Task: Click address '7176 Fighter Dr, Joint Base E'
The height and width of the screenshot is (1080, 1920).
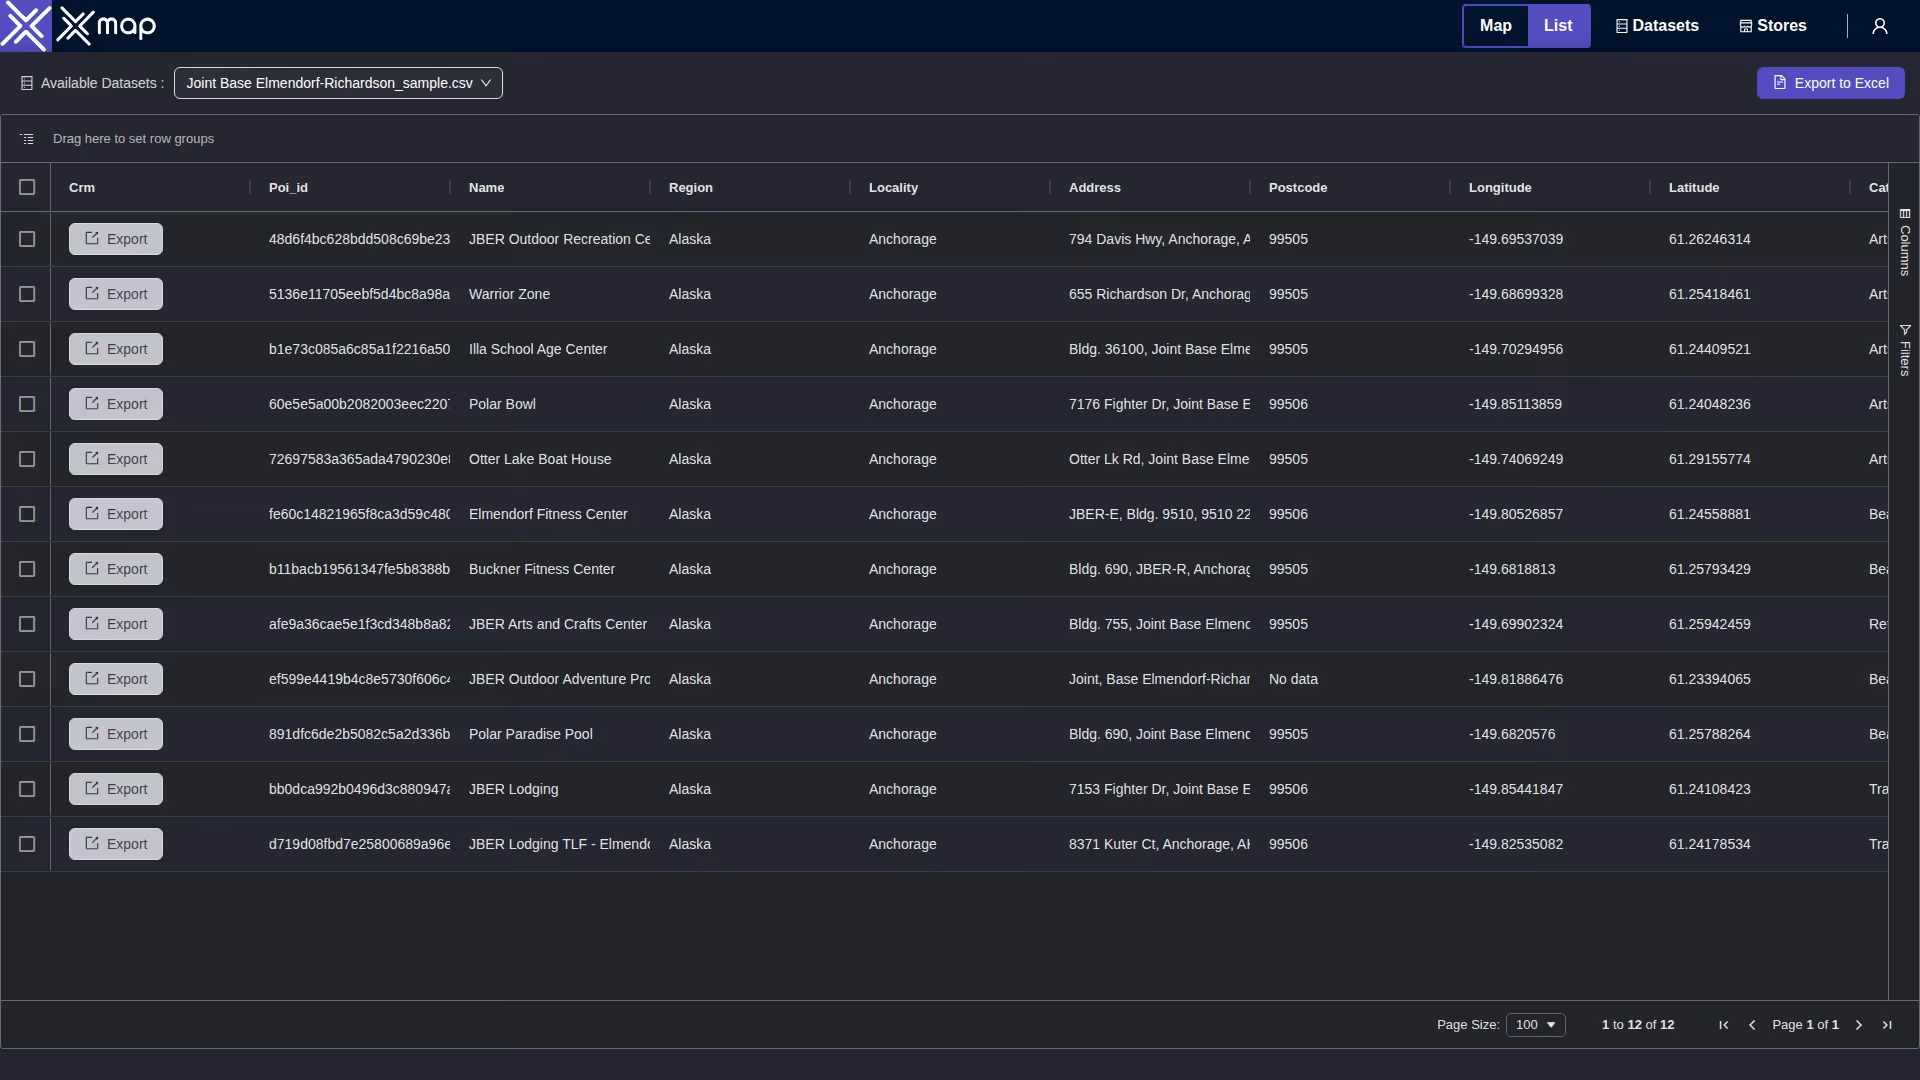Action: (x=1160, y=404)
